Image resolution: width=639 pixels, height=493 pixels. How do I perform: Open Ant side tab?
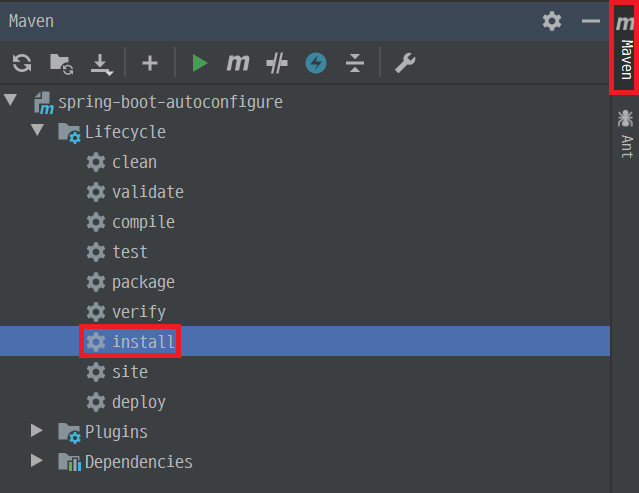point(625,134)
